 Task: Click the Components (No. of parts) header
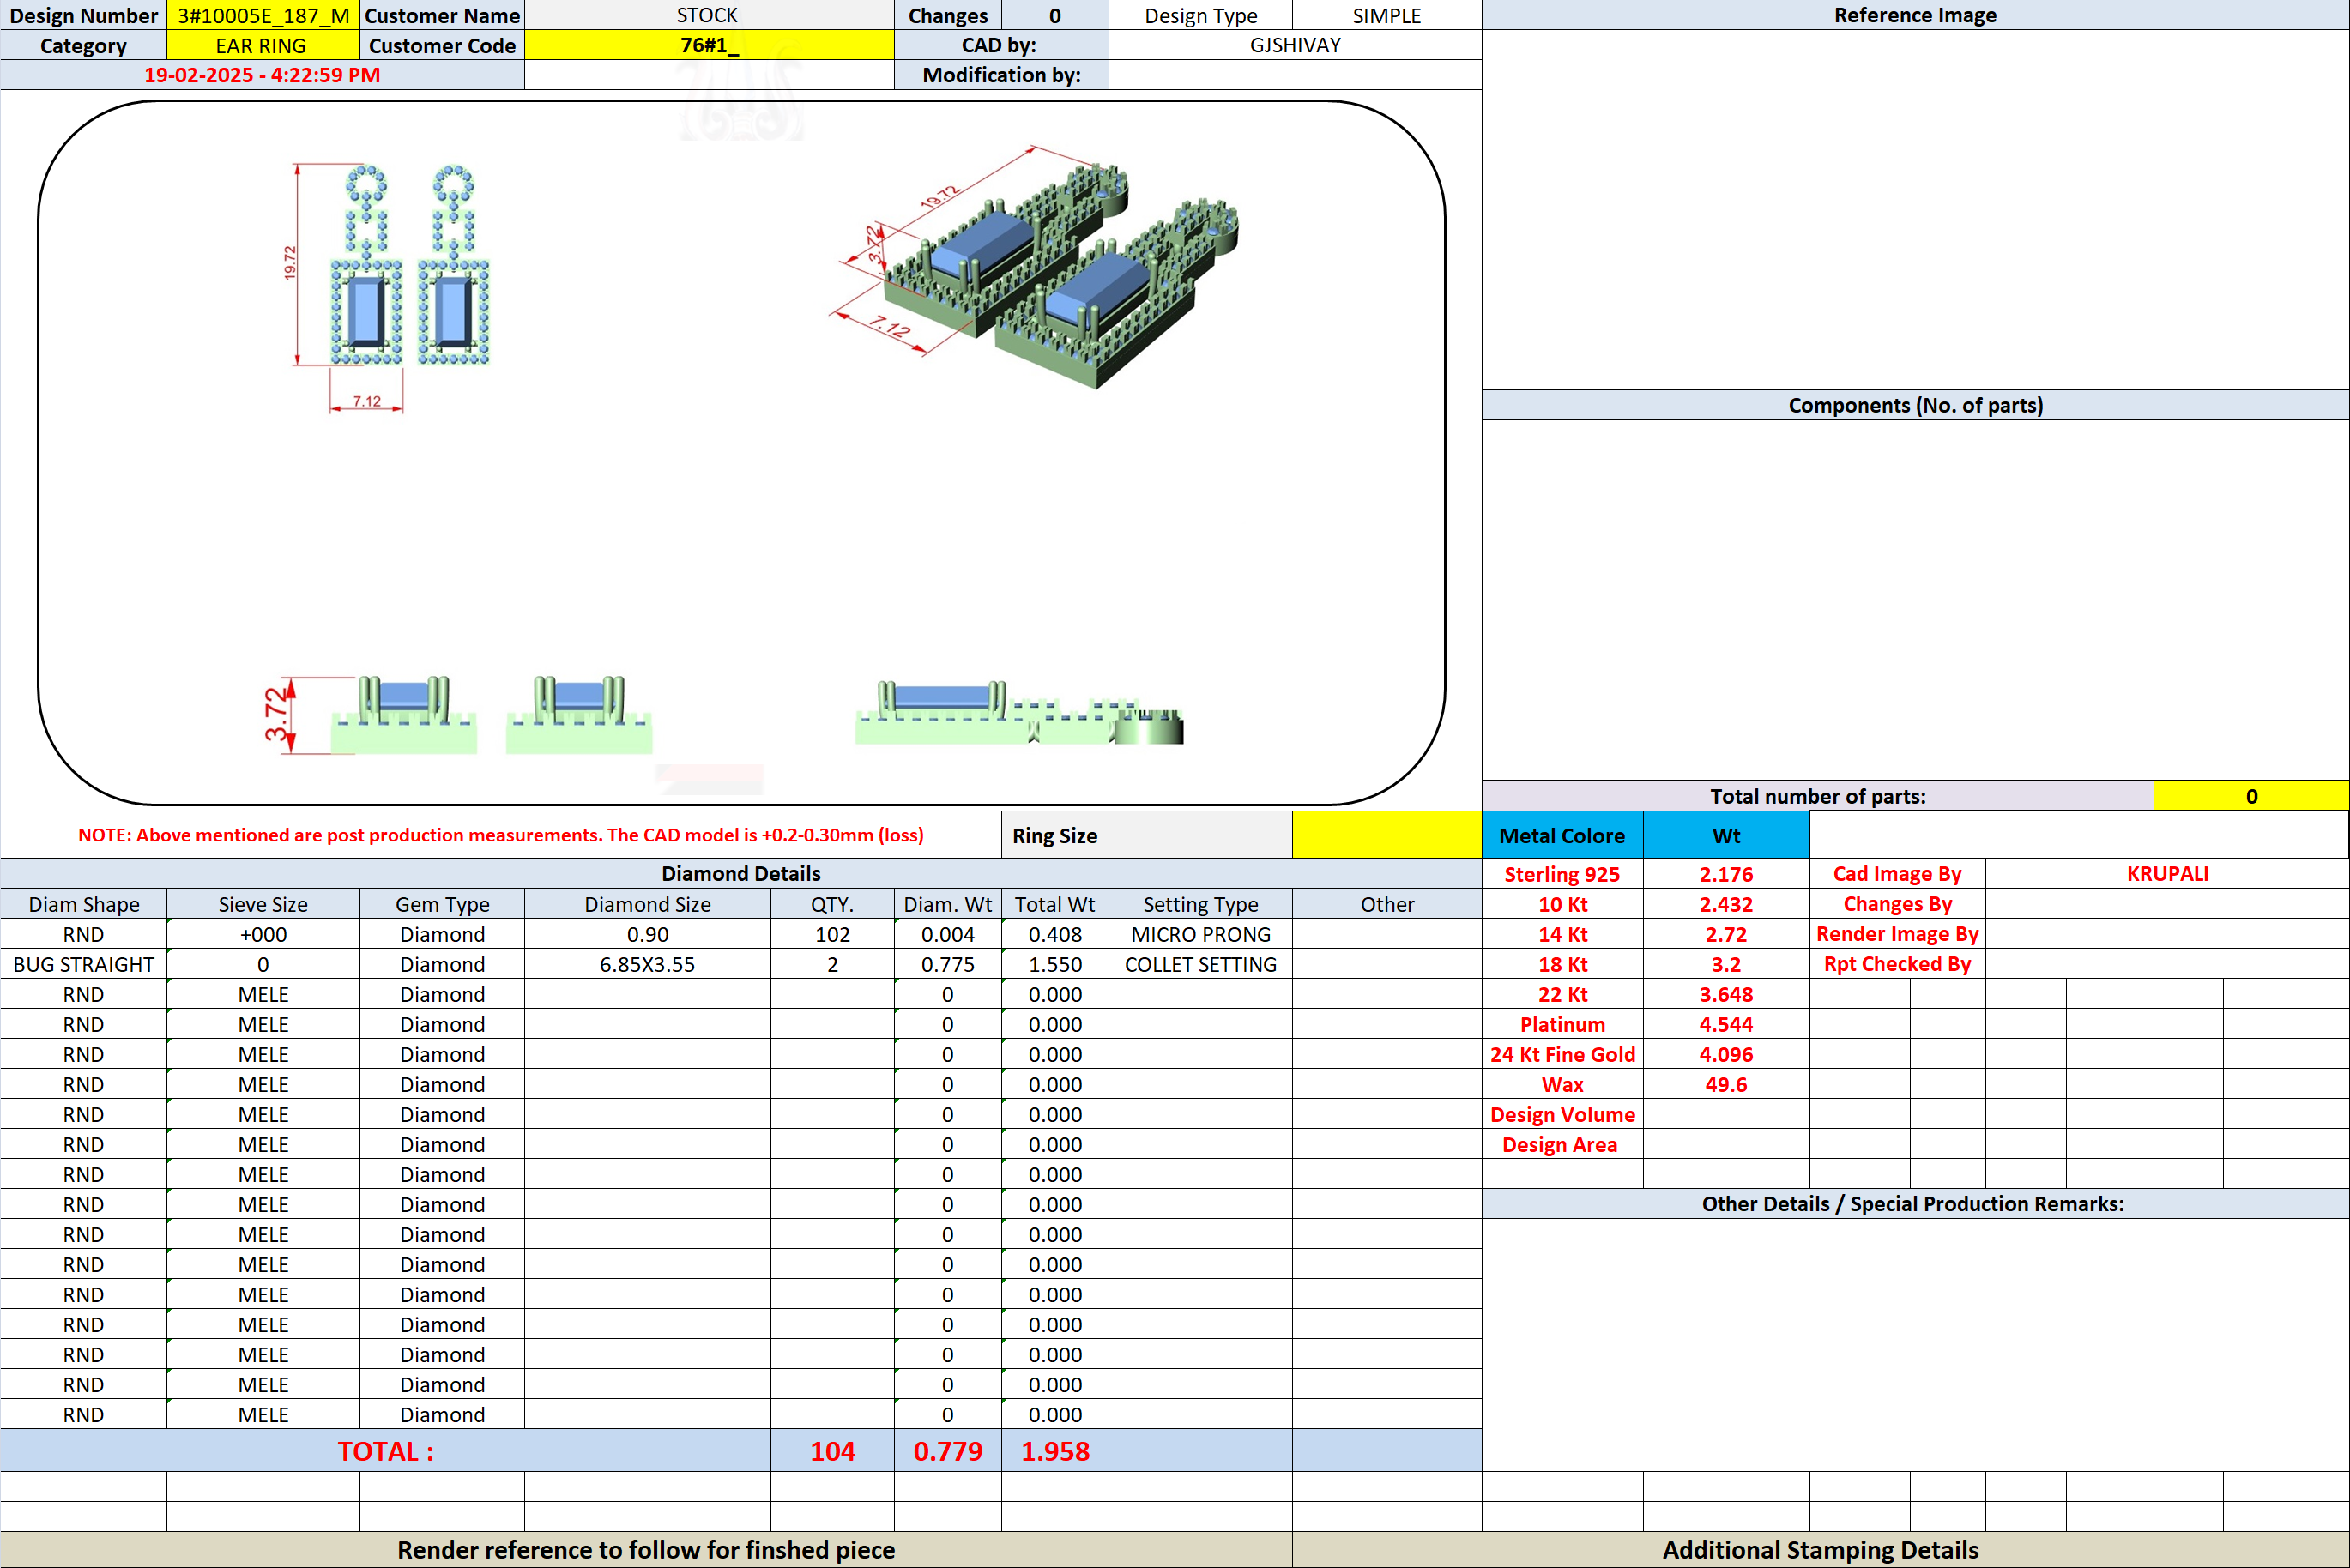1915,405
